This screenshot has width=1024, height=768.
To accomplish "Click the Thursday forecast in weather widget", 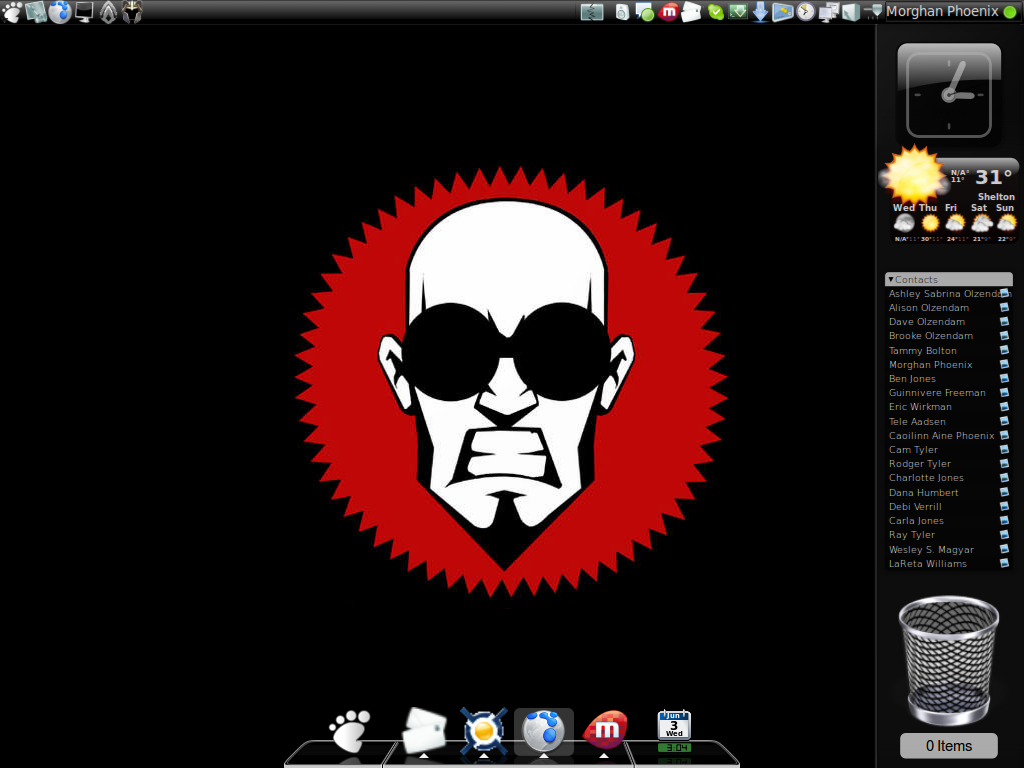I will pos(929,222).
